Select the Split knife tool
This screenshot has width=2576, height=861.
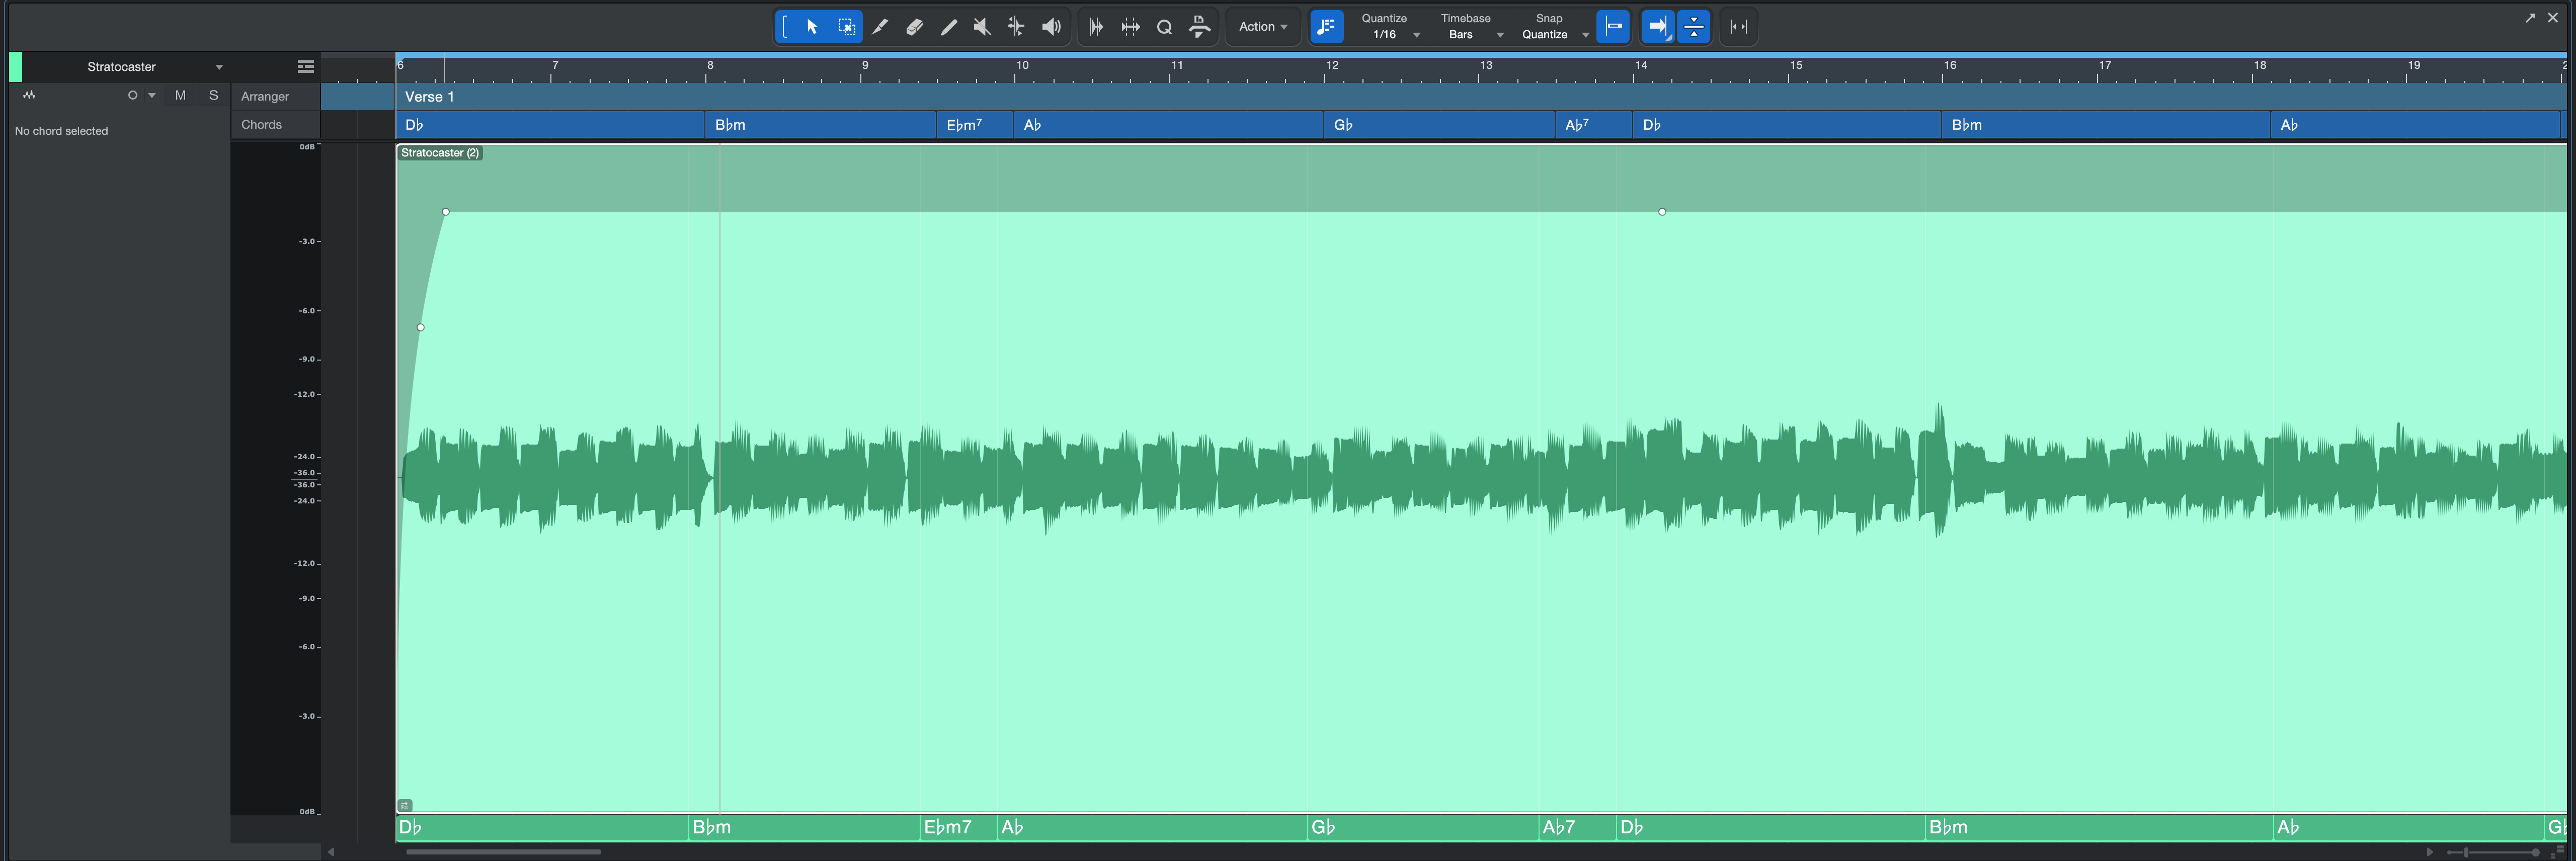click(x=880, y=27)
